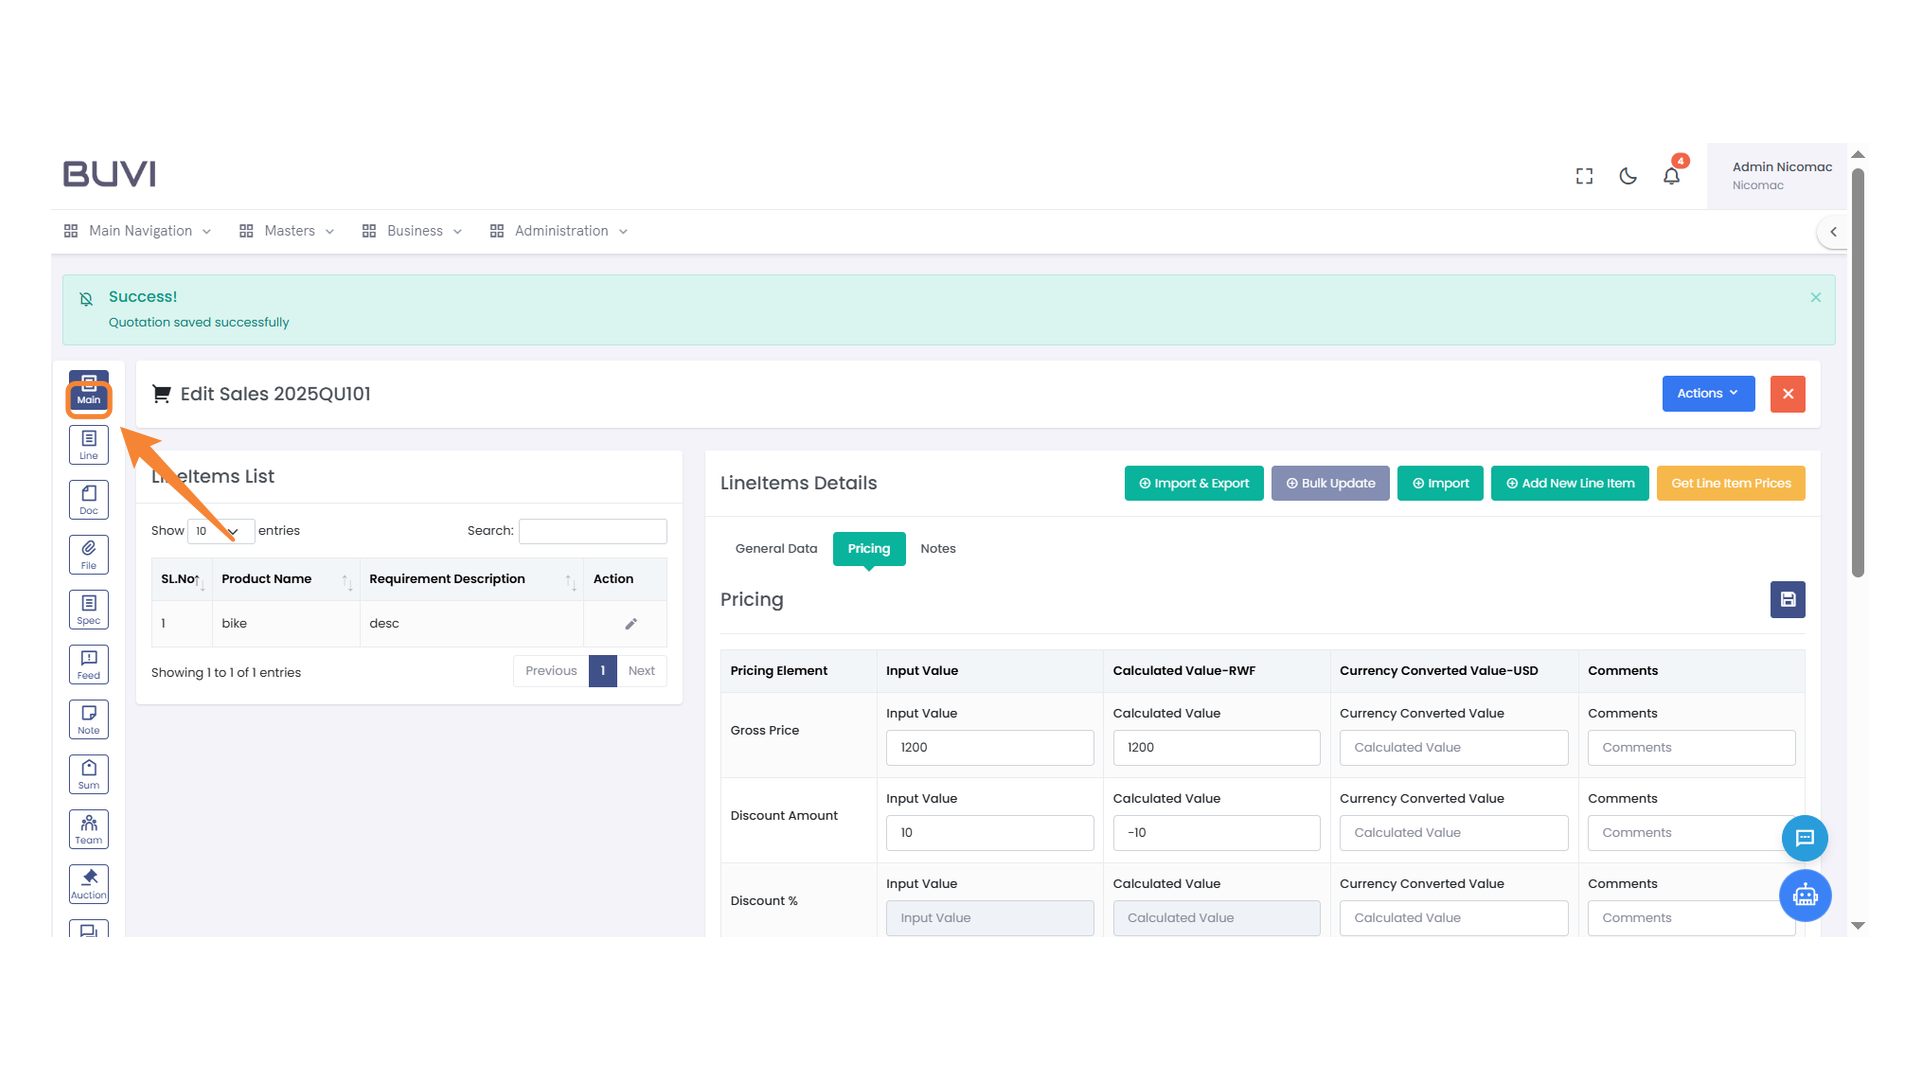Image resolution: width=1920 pixels, height=1080 pixels.
Task: Toggle fullscreen mode icon
Action: 1584,177
